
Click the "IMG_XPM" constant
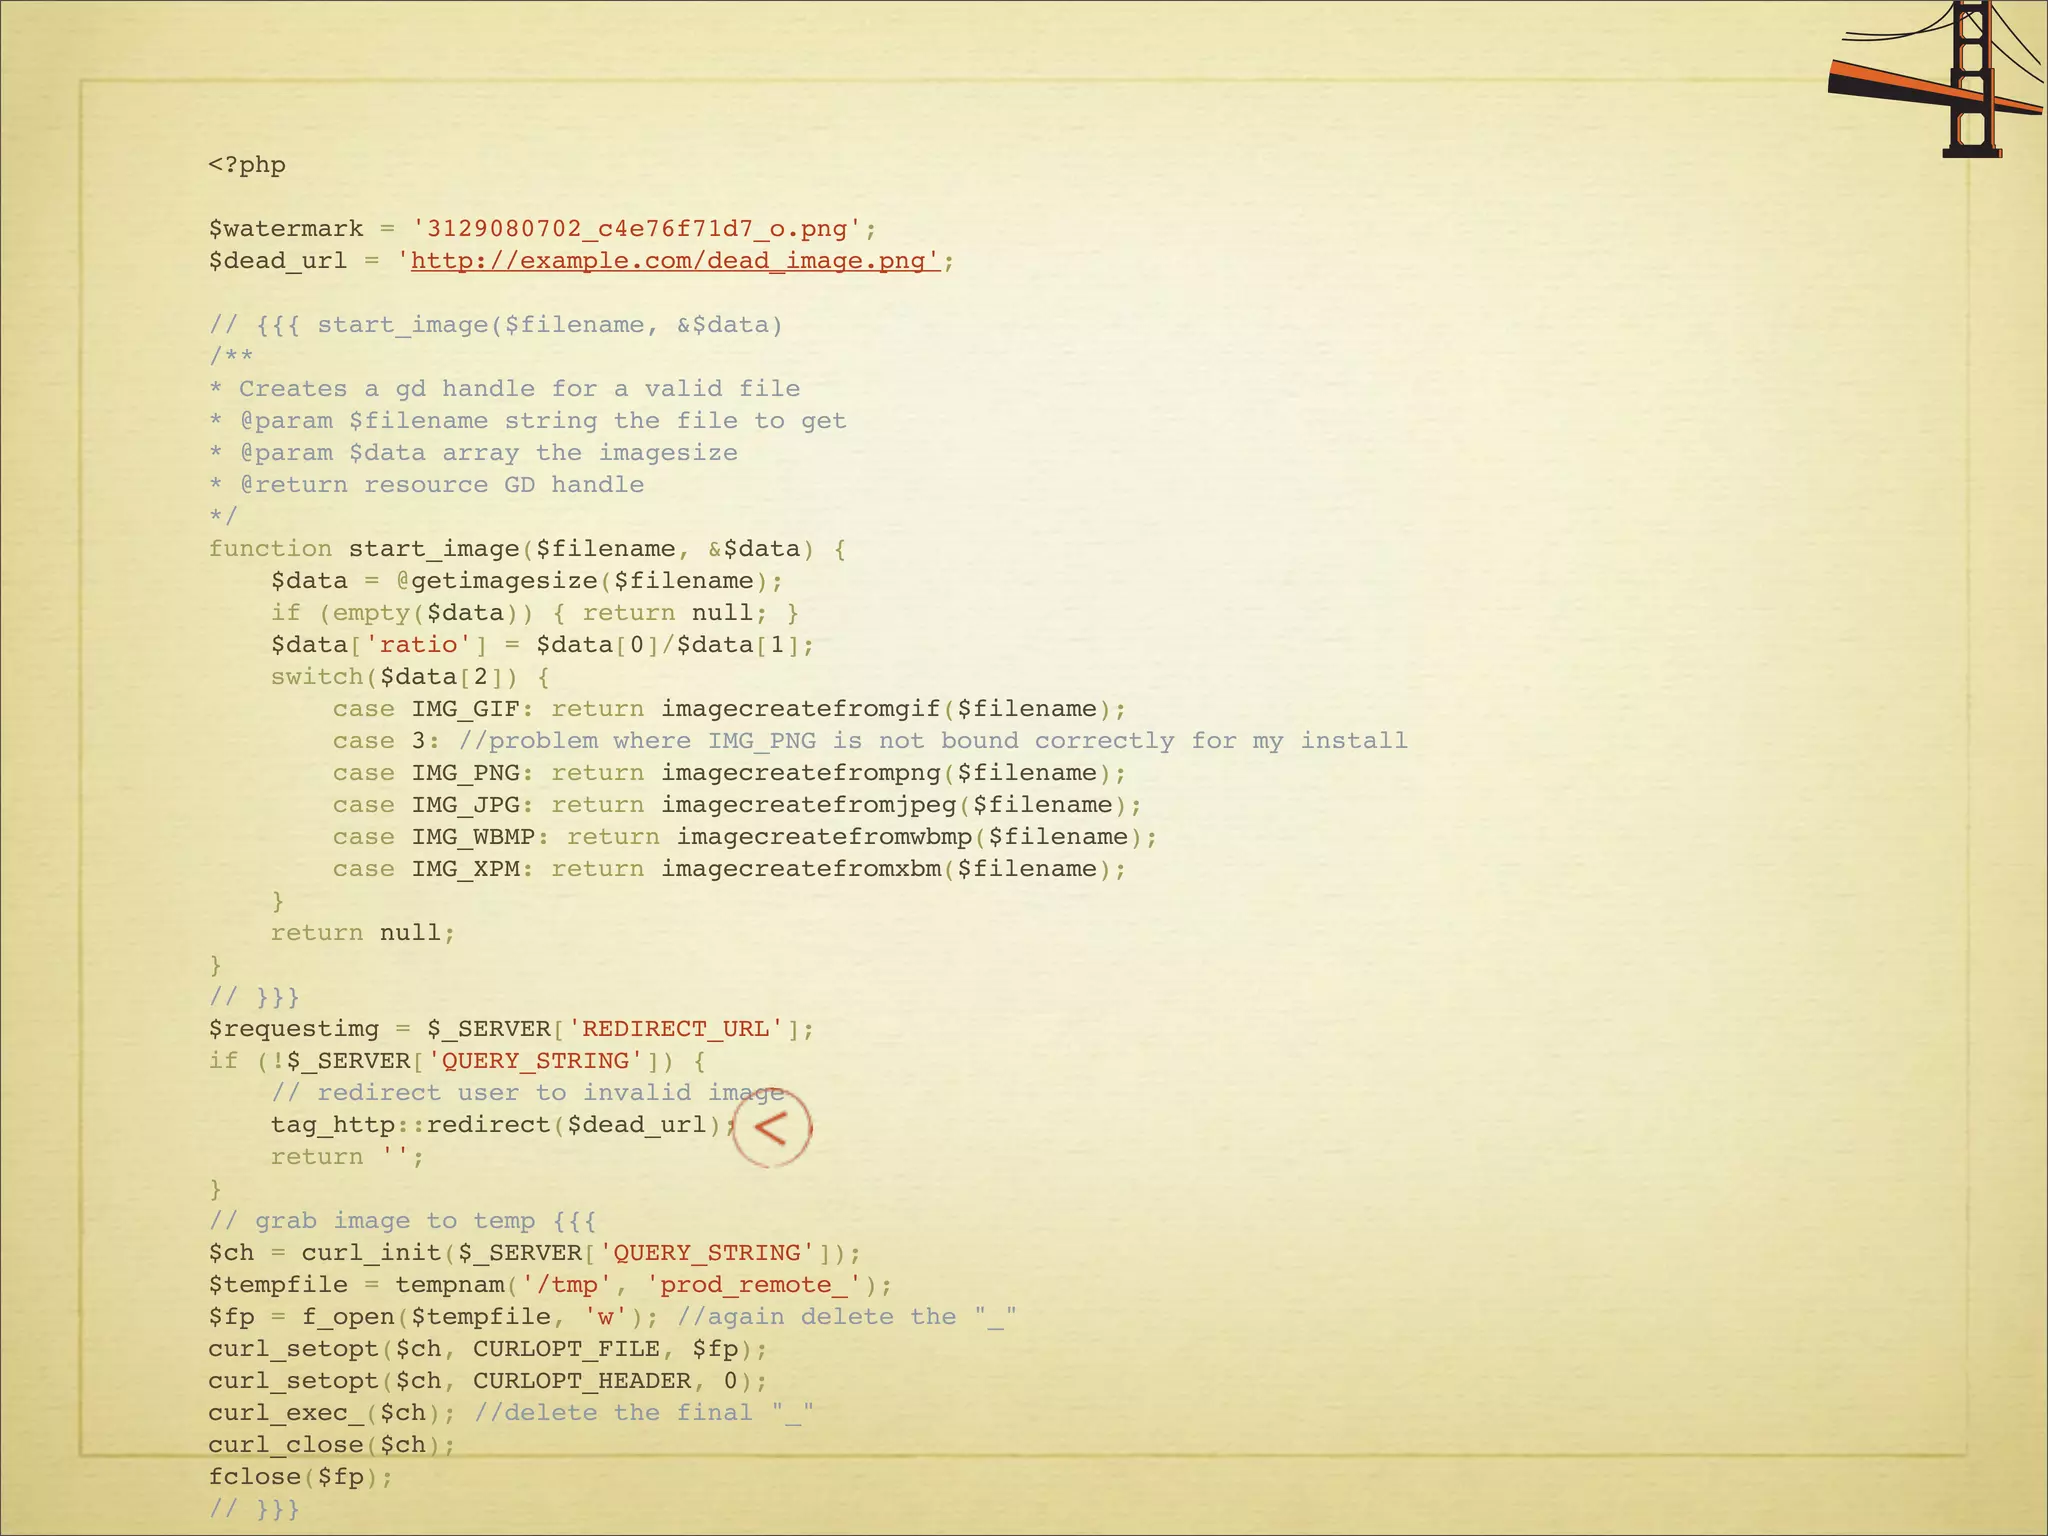click(x=465, y=869)
